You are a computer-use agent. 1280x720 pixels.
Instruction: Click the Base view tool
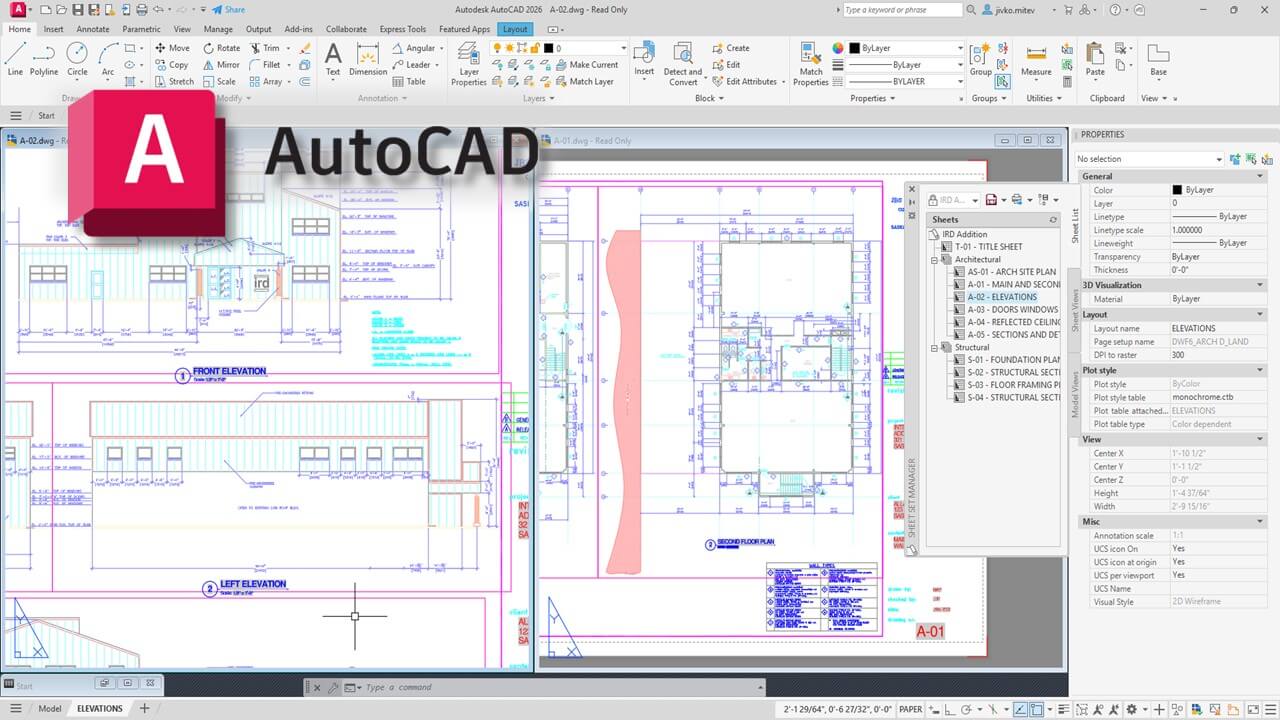(1158, 58)
